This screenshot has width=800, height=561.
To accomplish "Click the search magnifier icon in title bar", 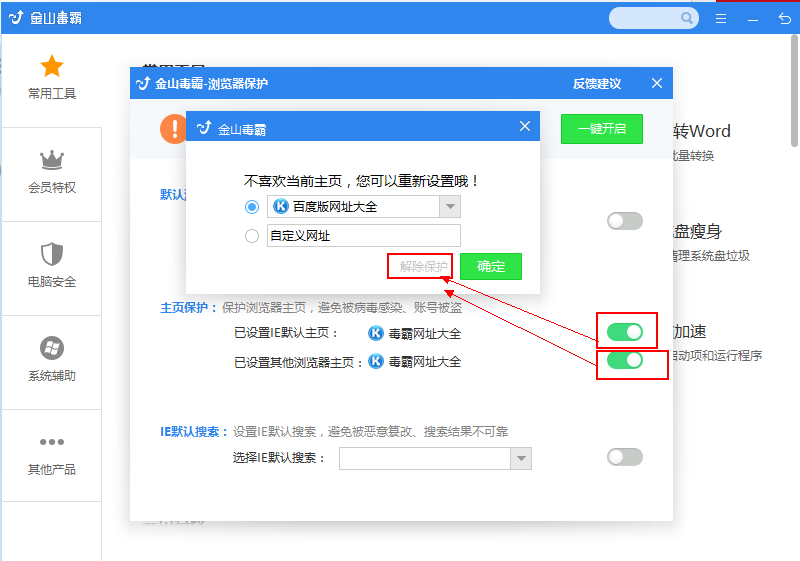I will click(687, 18).
